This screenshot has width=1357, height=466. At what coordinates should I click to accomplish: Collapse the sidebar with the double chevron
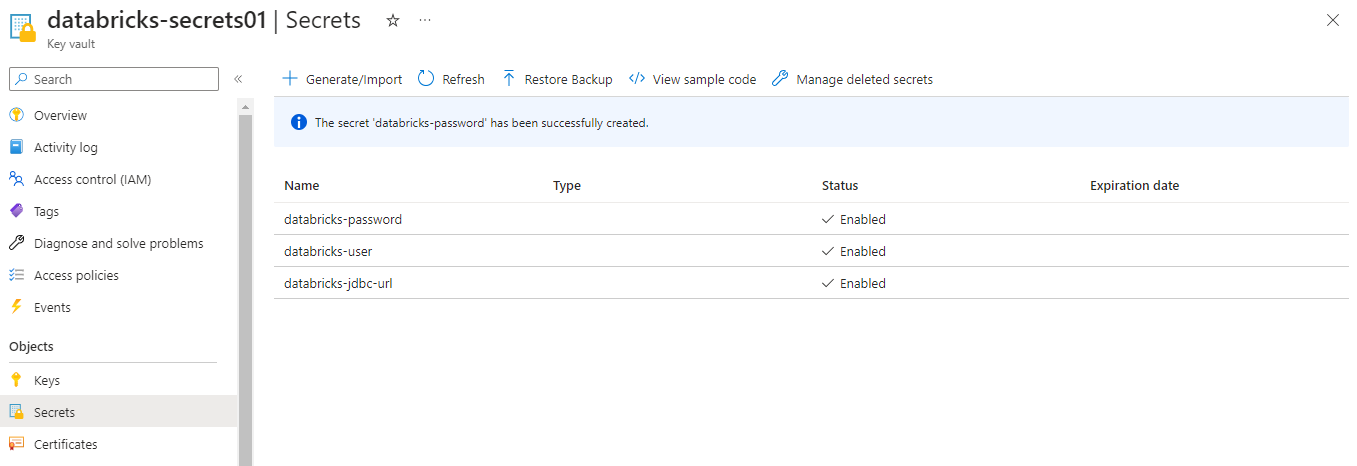(x=238, y=79)
